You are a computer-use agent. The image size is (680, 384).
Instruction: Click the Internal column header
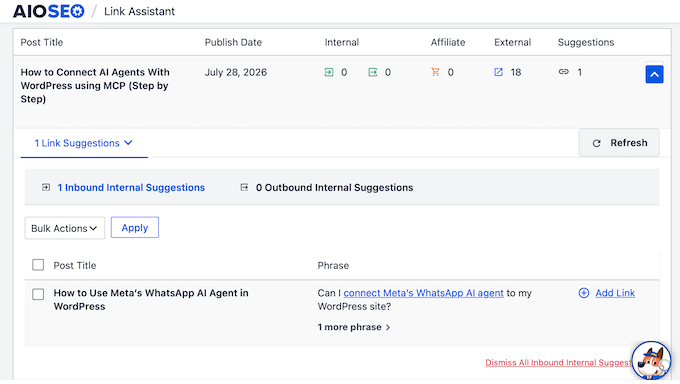342,43
